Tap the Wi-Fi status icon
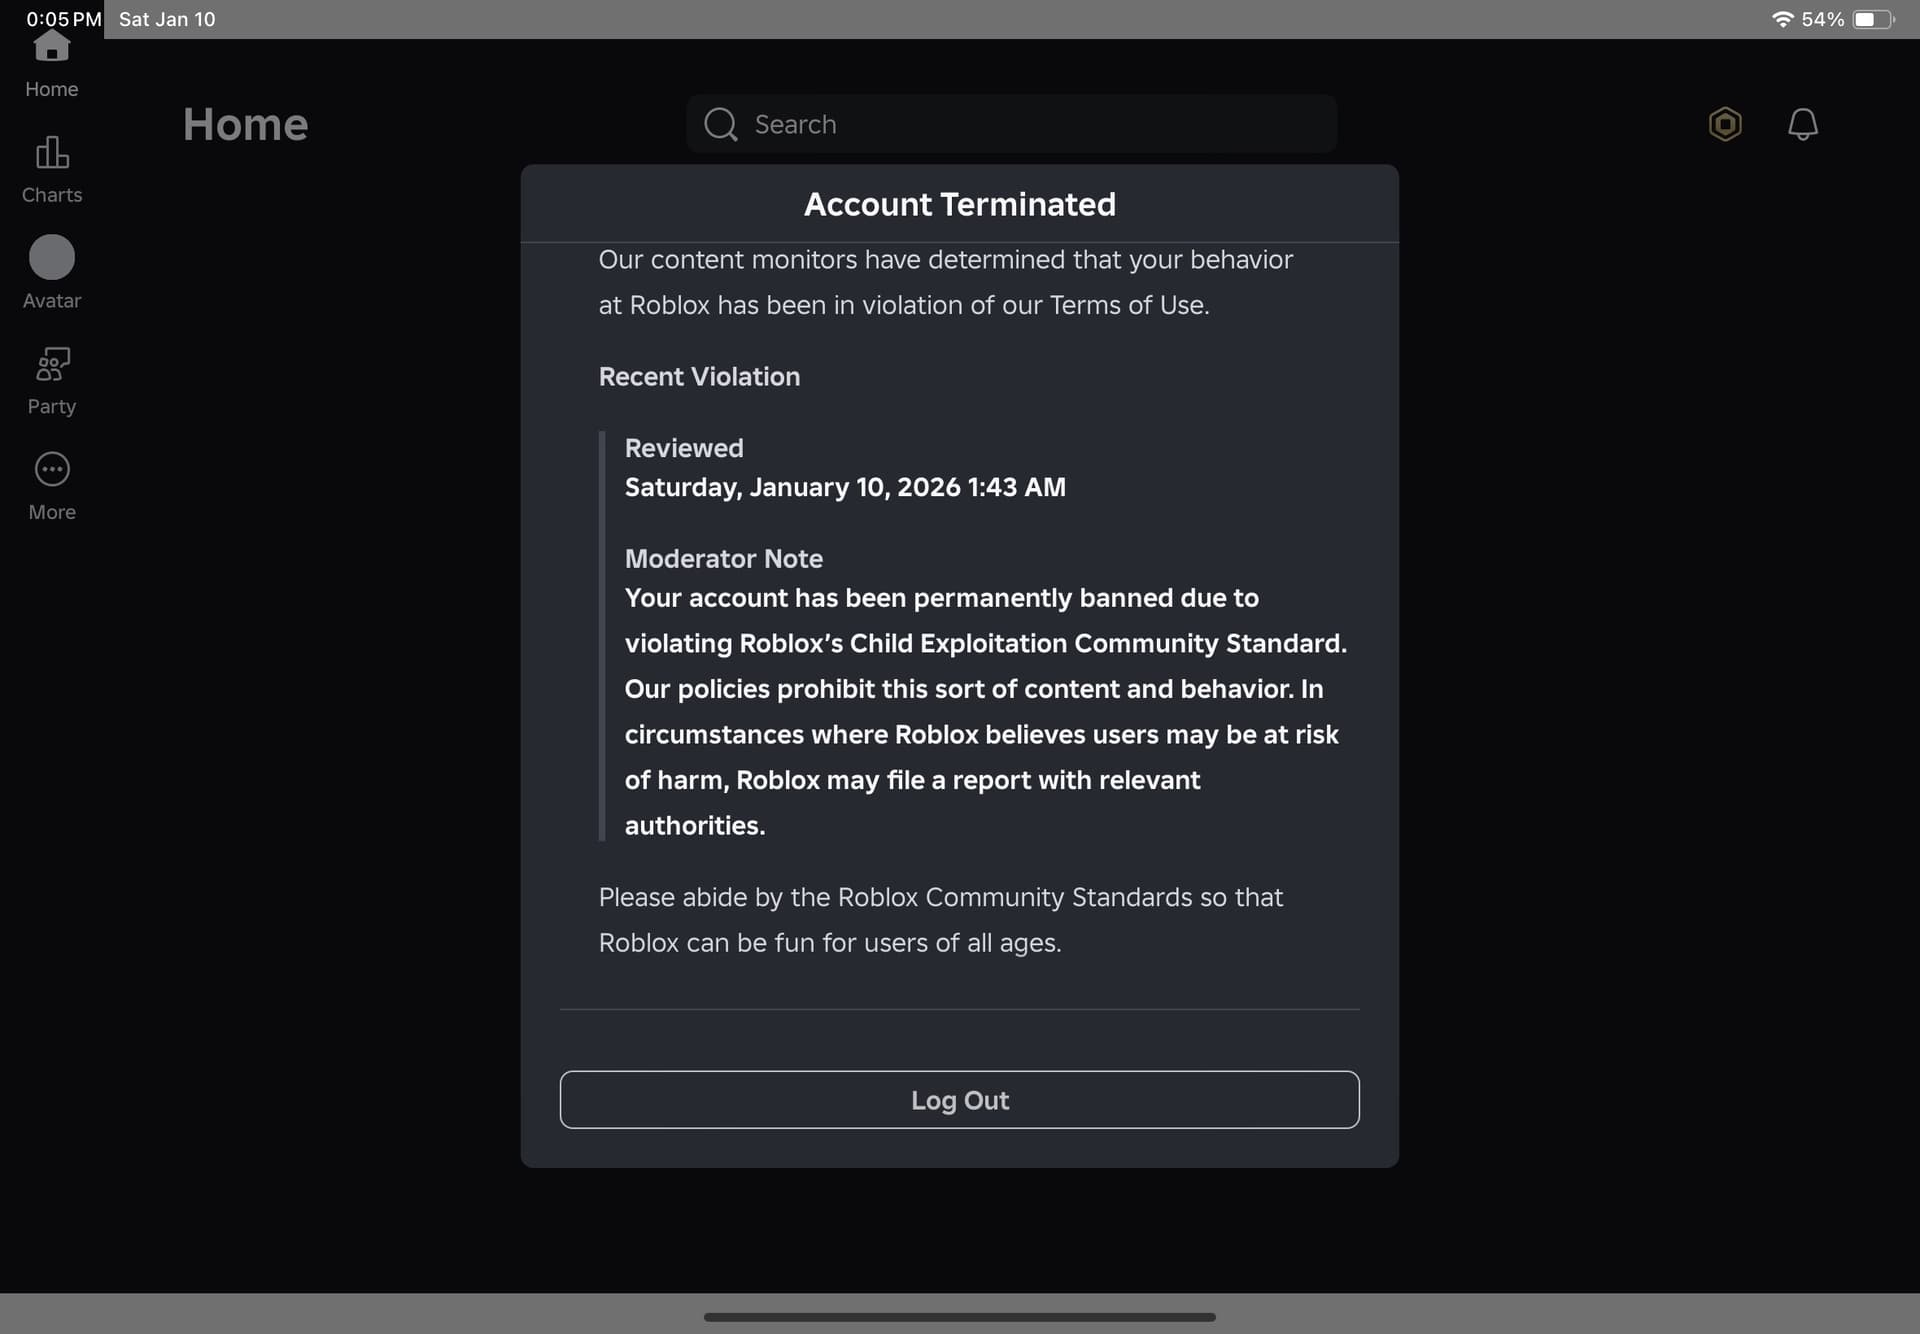 pos(1785,18)
